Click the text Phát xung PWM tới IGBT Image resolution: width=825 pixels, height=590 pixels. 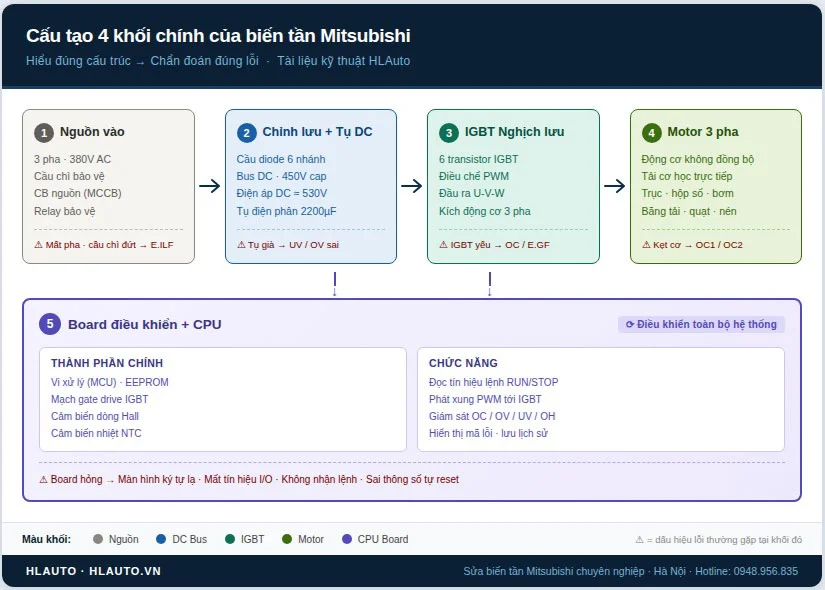(485, 399)
